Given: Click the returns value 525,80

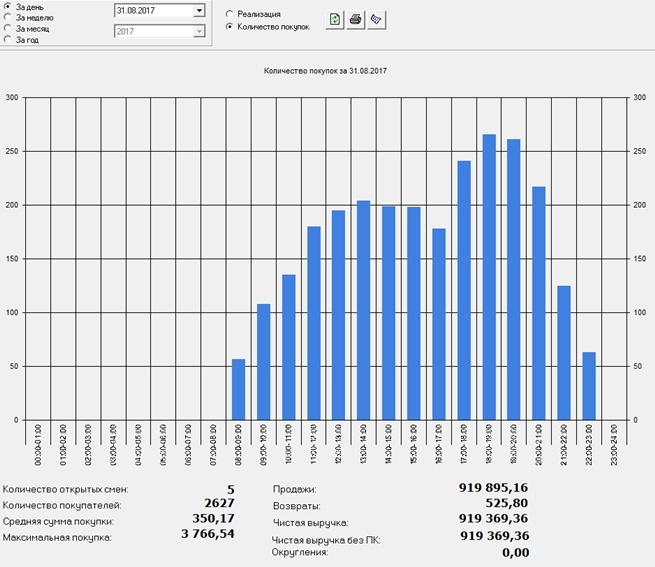Looking at the screenshot, I should point(507,503).
